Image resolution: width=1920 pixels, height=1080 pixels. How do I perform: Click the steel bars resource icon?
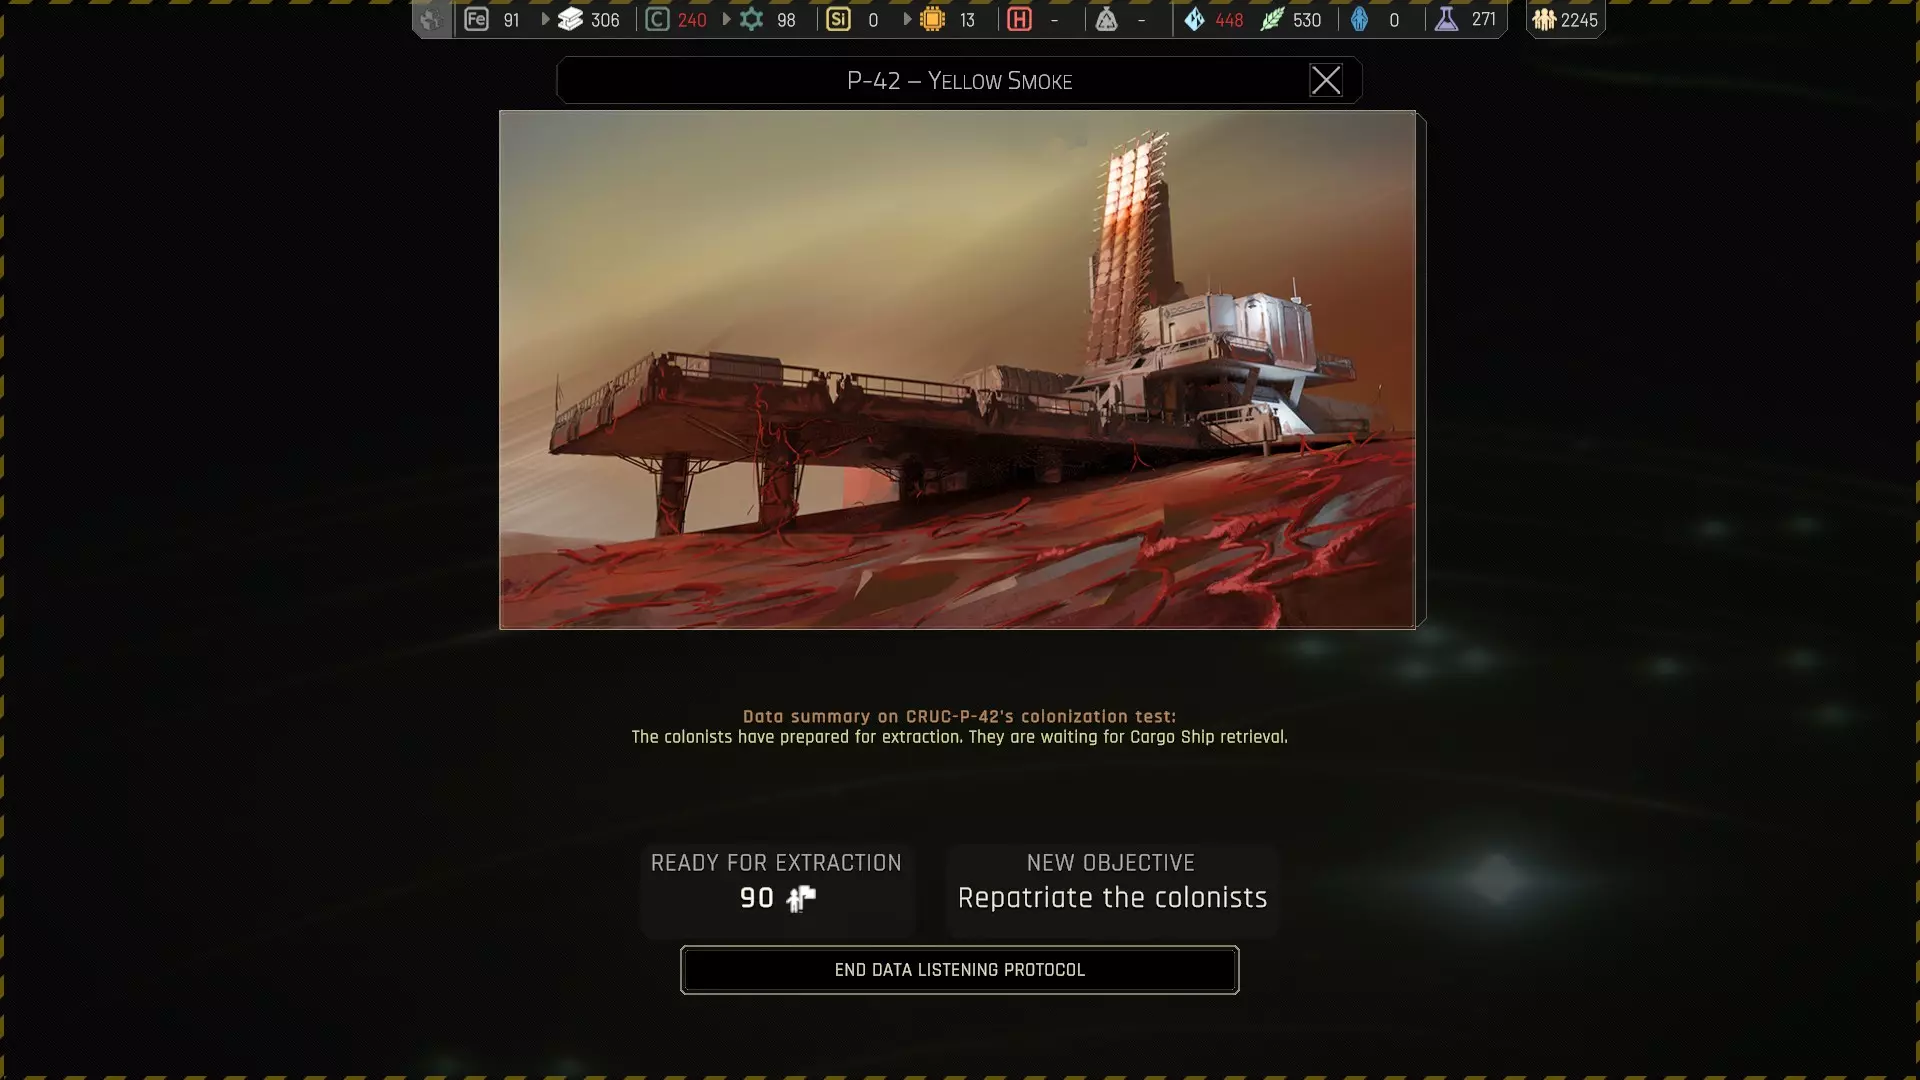[x=570, y=20]
